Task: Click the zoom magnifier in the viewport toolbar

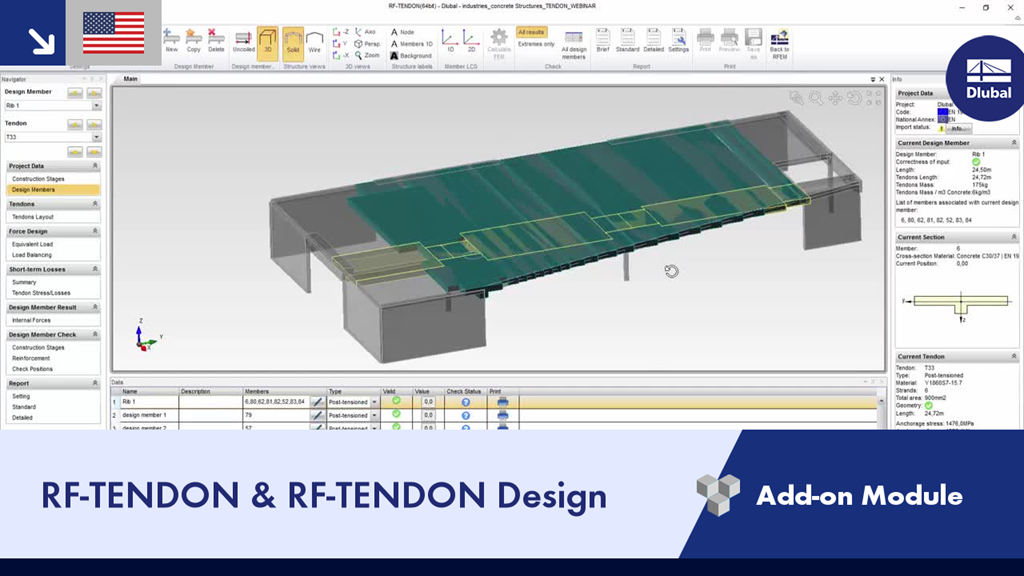Action: pos(816,98)
